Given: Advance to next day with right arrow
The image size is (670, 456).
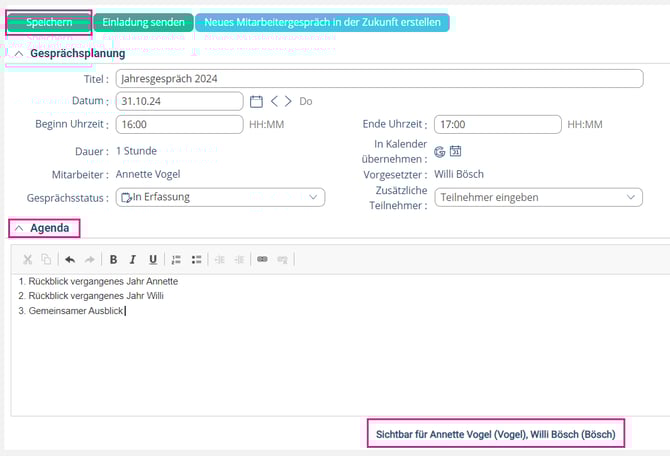Looking at the screenshot, I should click(x=289, y=101).
